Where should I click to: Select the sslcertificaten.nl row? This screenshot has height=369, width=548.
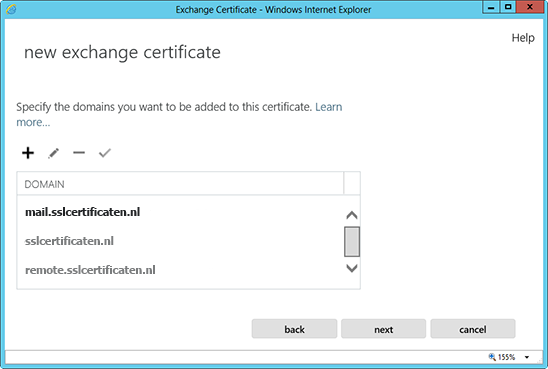(180, 241)
